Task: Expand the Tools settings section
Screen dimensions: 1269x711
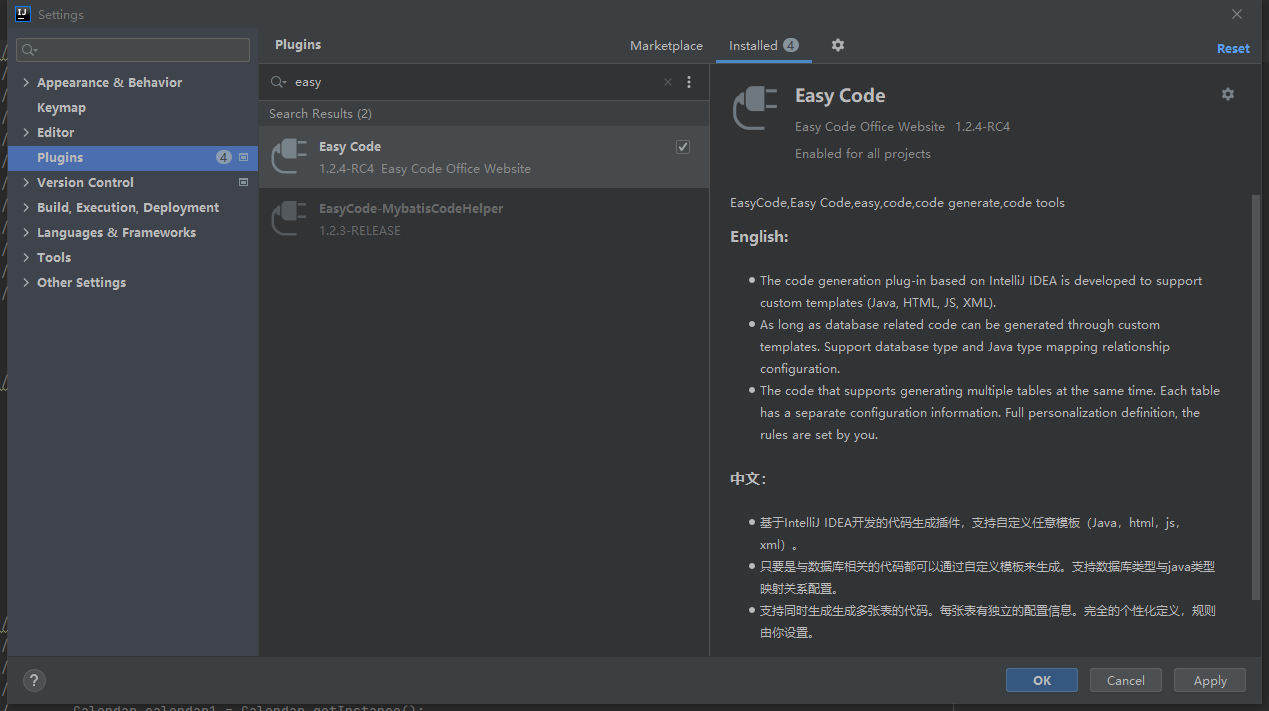Action: click(26, 257)
